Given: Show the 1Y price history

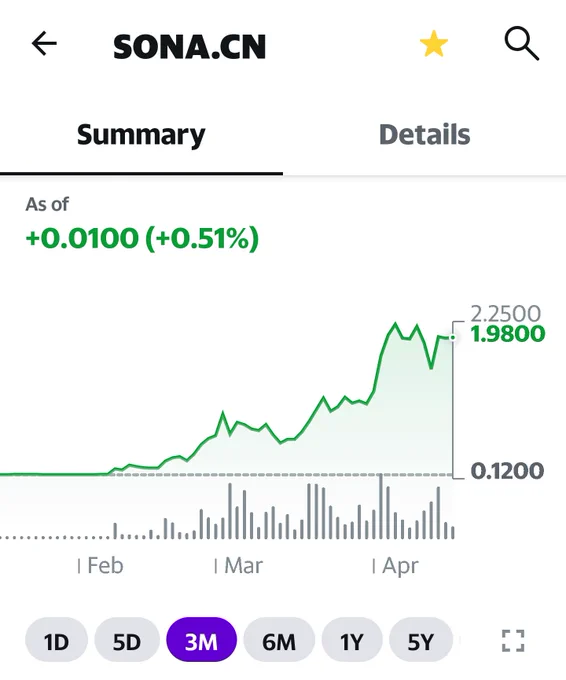Looking at the screenshot, I should pyautogui.click(x=352, y=641).
